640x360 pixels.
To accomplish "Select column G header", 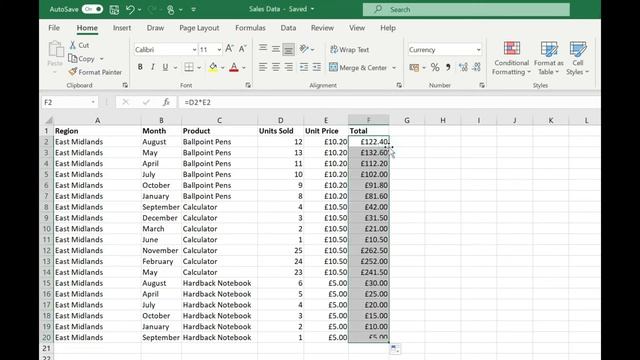I will click(x=407, y=120).
